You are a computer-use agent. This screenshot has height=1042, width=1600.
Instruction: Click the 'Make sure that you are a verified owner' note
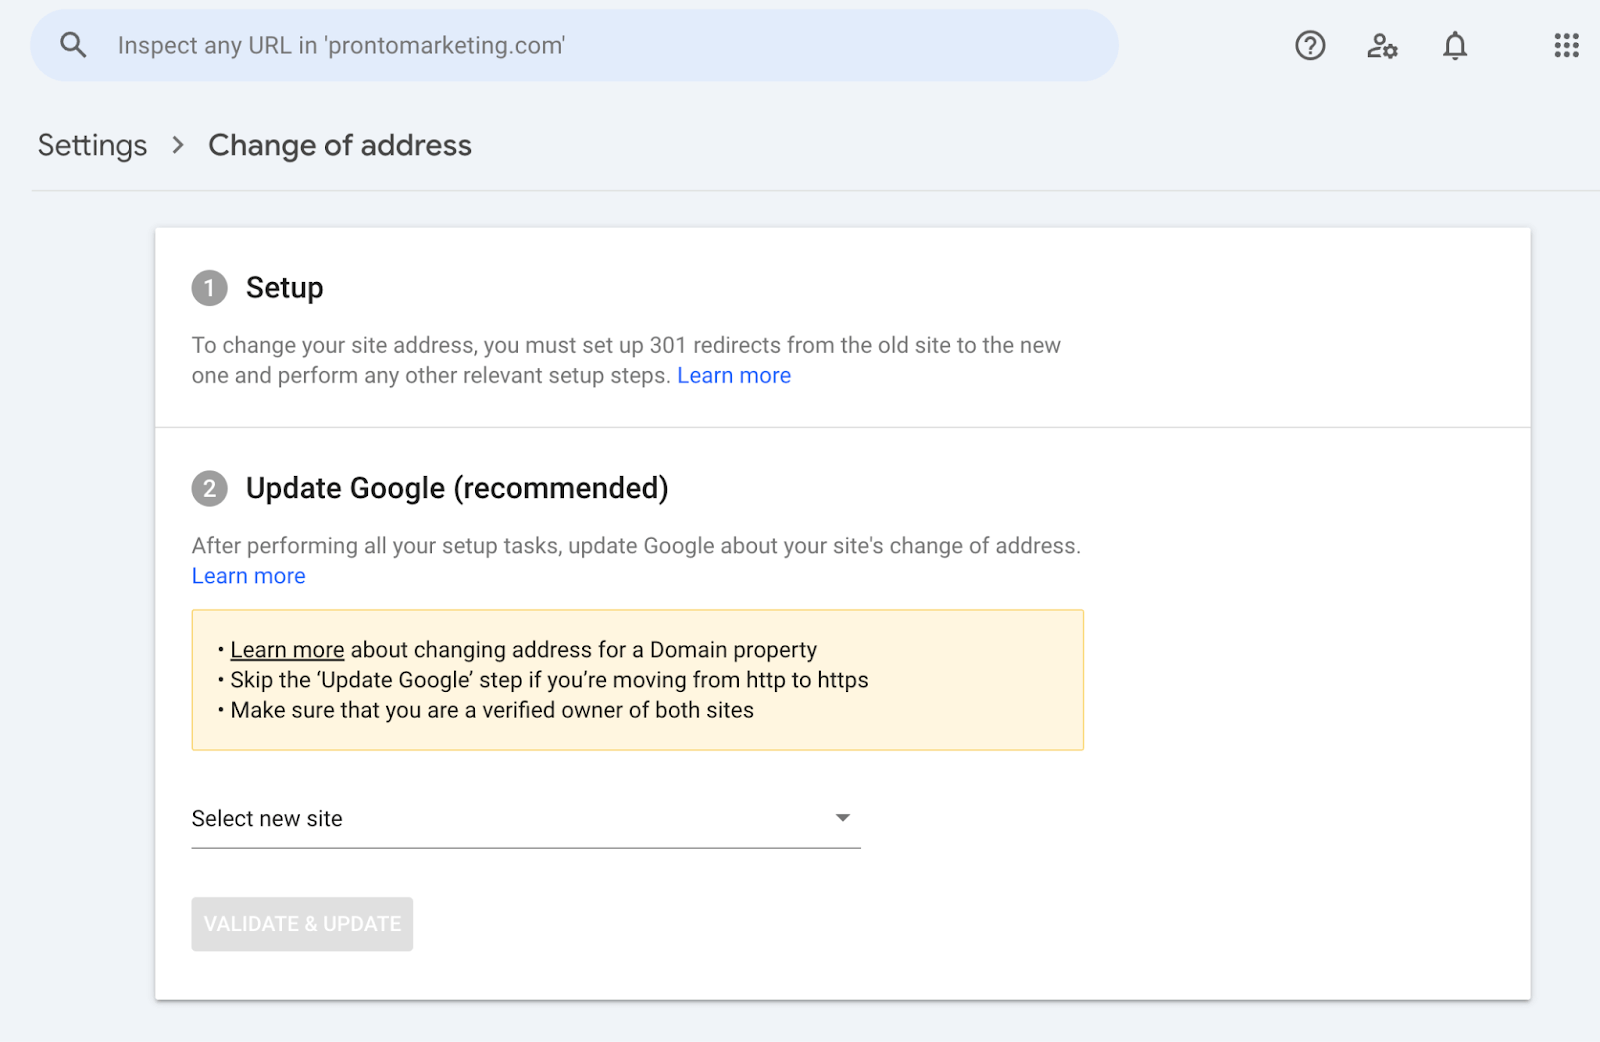tap(492, 710)
